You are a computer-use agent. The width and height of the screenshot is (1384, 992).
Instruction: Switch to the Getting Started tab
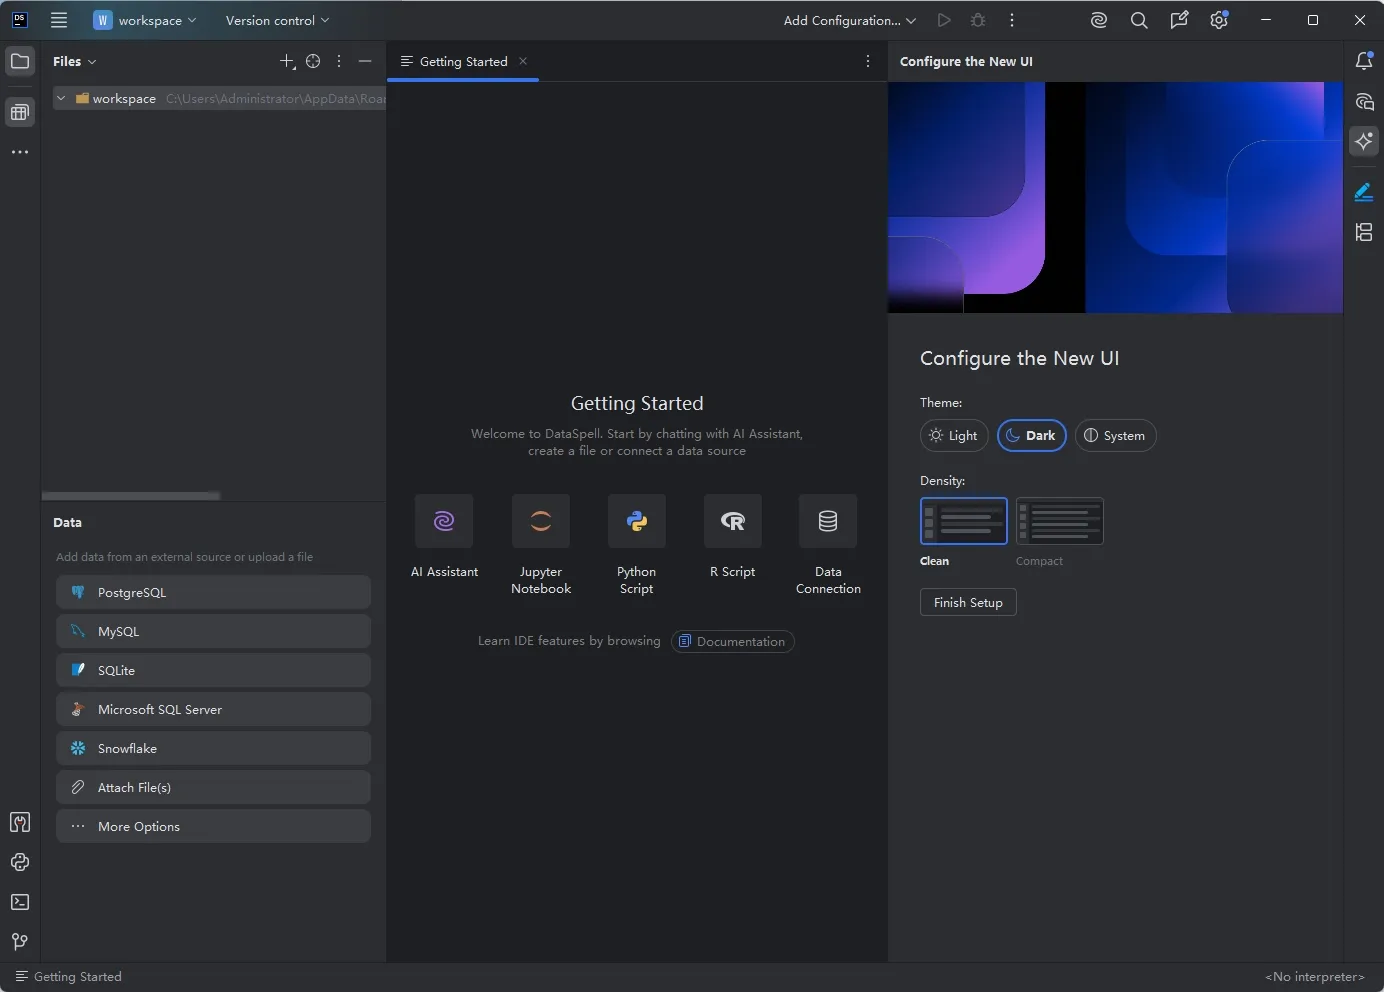point(461,61)
